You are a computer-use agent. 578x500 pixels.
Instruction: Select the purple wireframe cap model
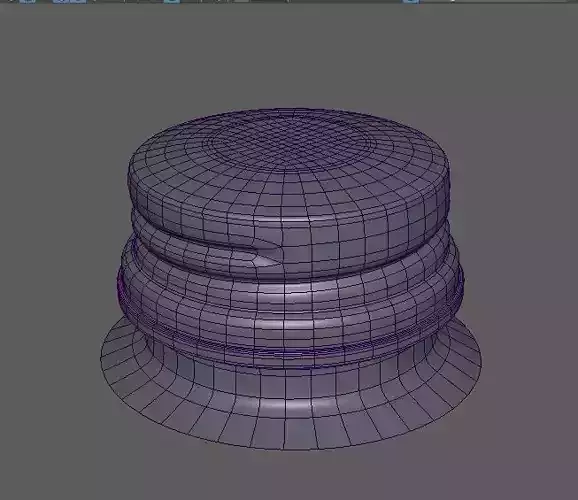(291, 279)
